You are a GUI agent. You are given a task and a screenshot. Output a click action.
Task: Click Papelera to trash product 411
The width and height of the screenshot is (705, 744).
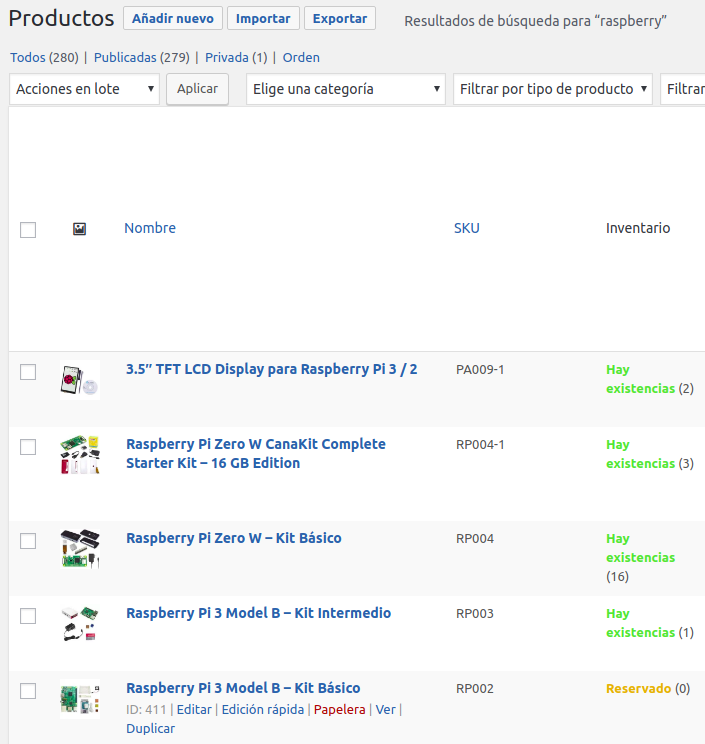340,709
